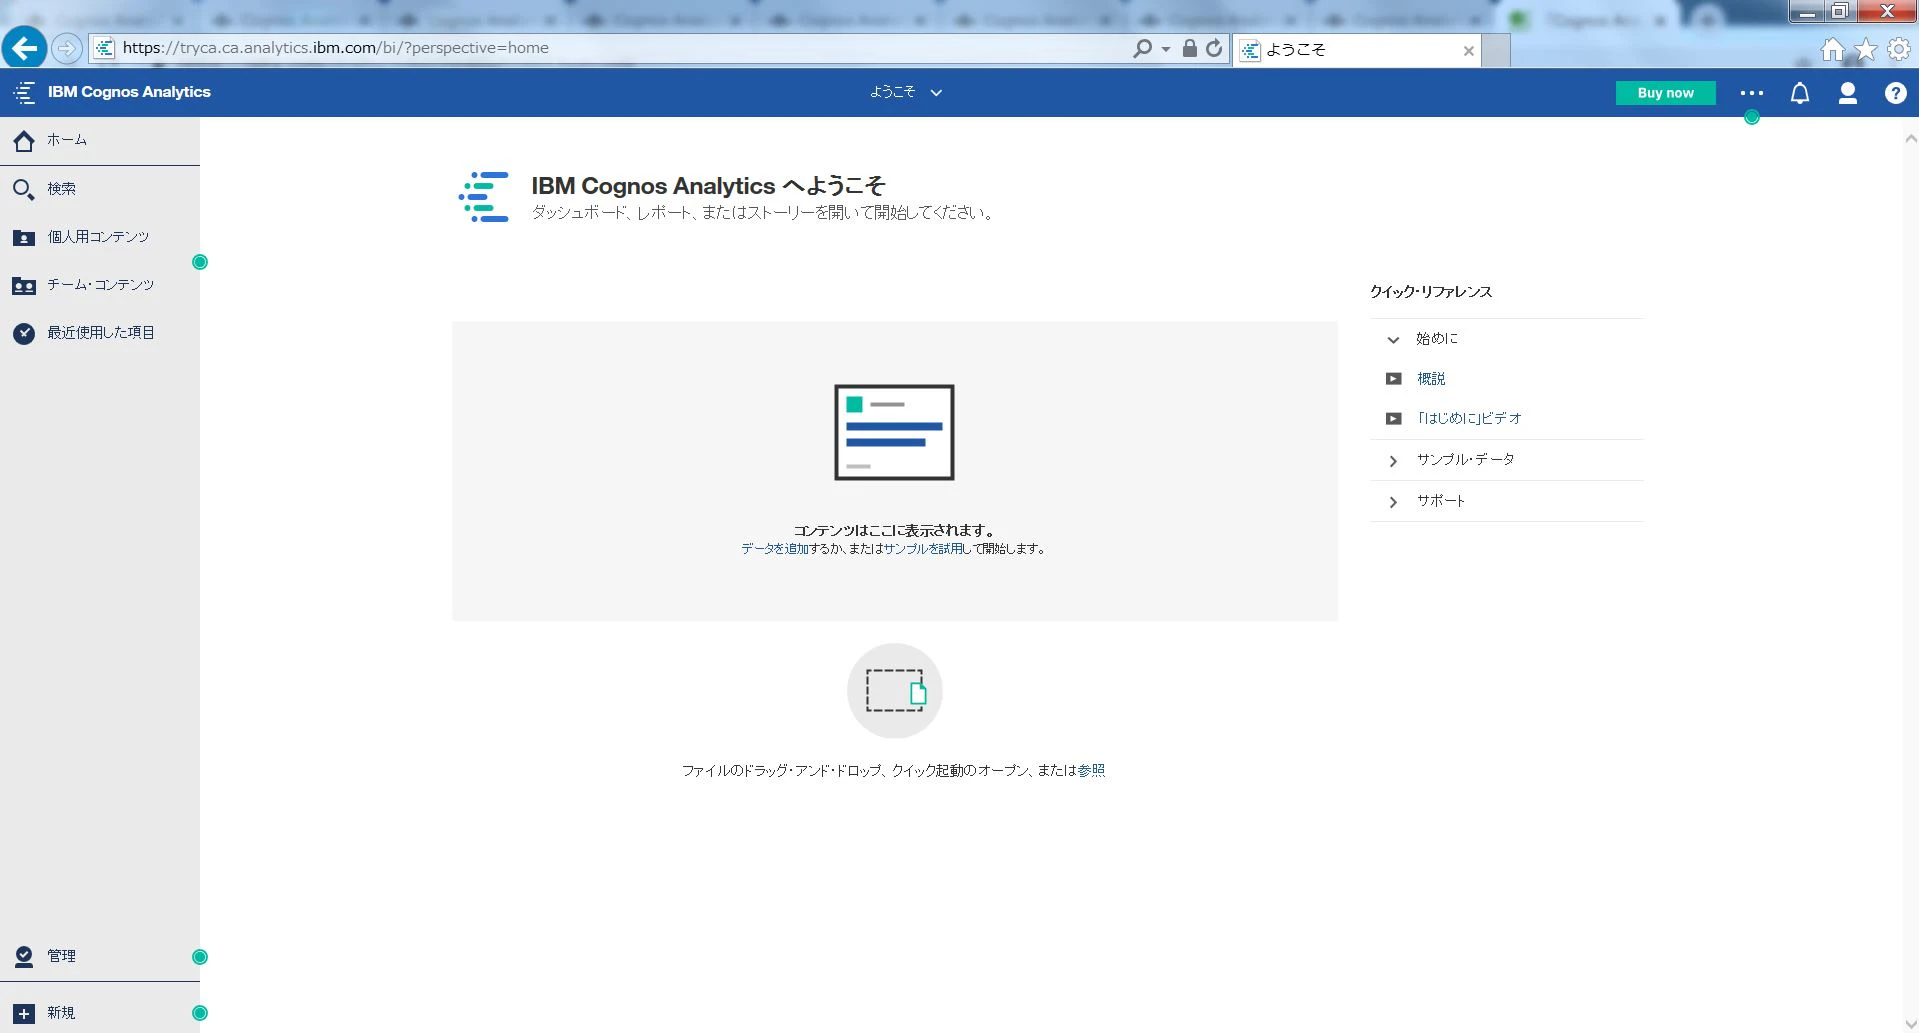Viewport: 1919px width, 1033px height.
Task: Click the IBM Cognos Analytics header title
Action: tap(129, 92)
